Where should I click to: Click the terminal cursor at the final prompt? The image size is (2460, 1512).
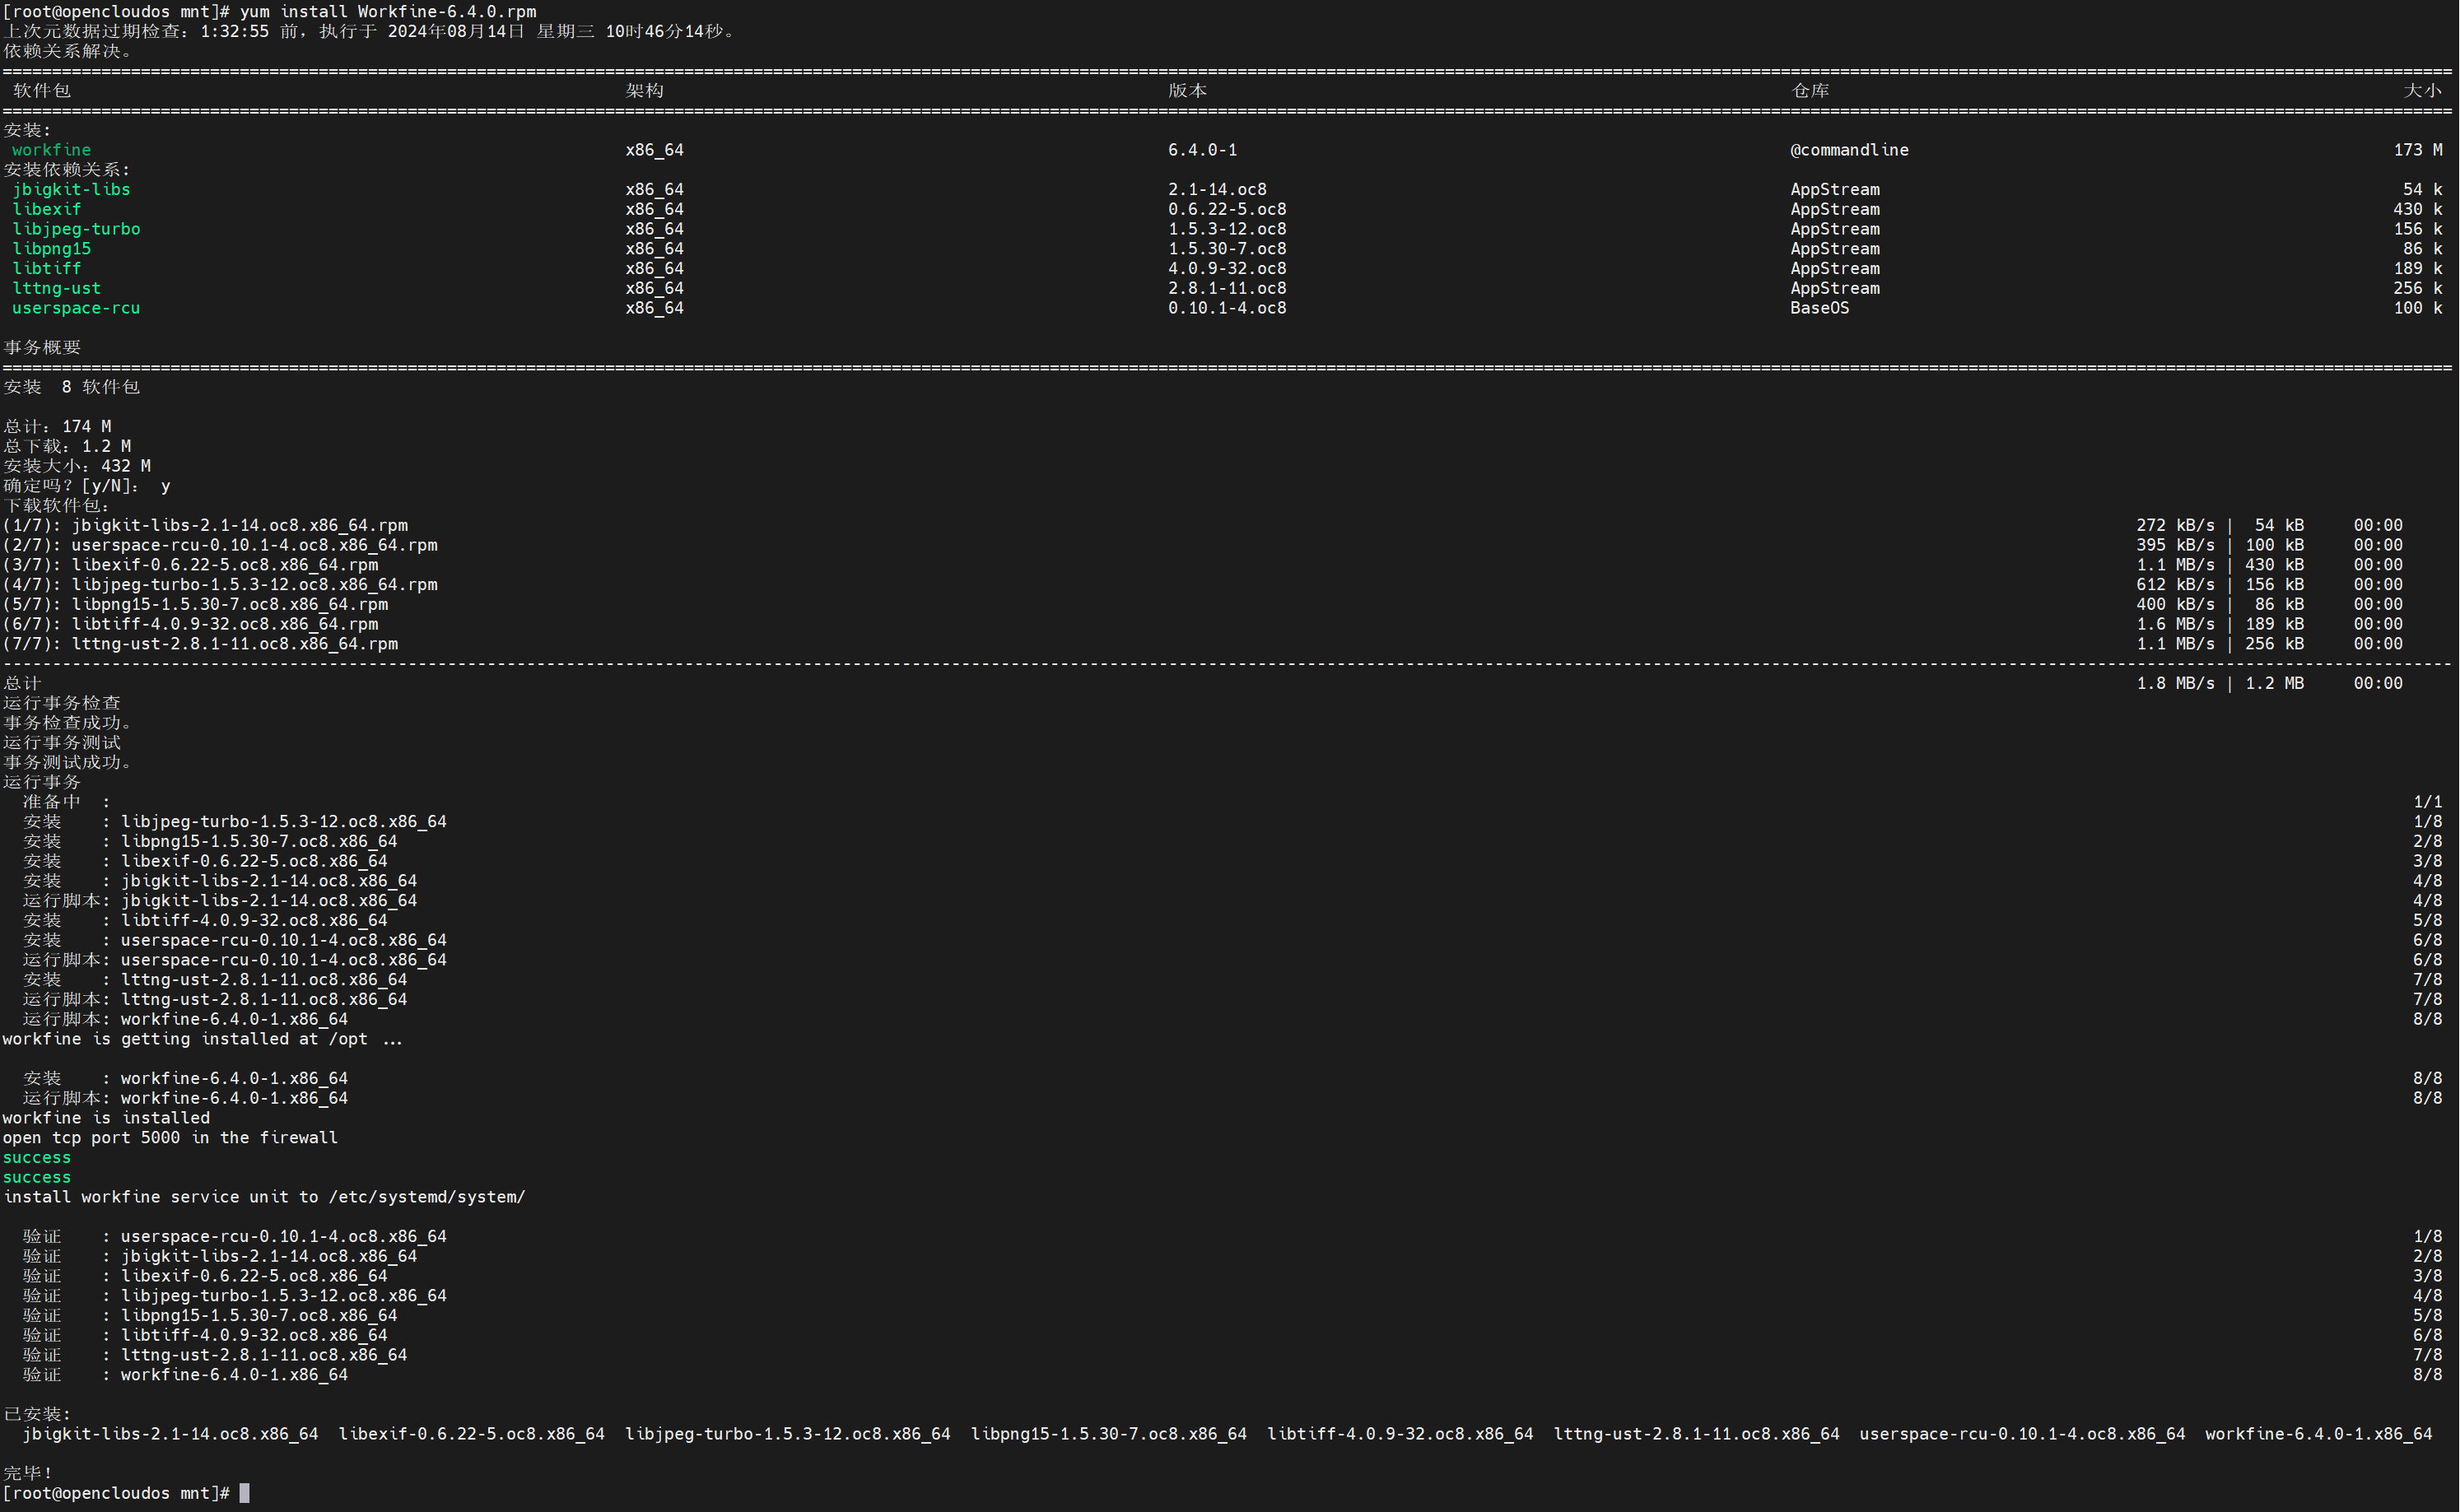pyautogui.click(x=245, y=1493)
